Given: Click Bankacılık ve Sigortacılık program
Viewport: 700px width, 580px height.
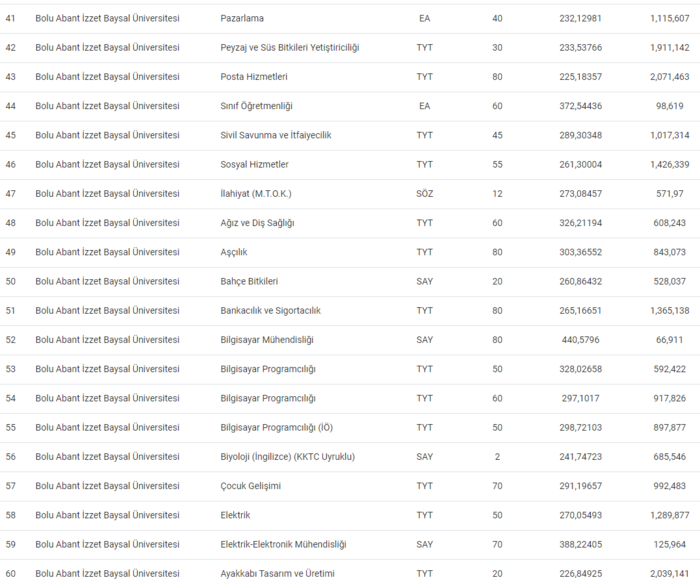Looking at the screenshot, I should 270,311.
